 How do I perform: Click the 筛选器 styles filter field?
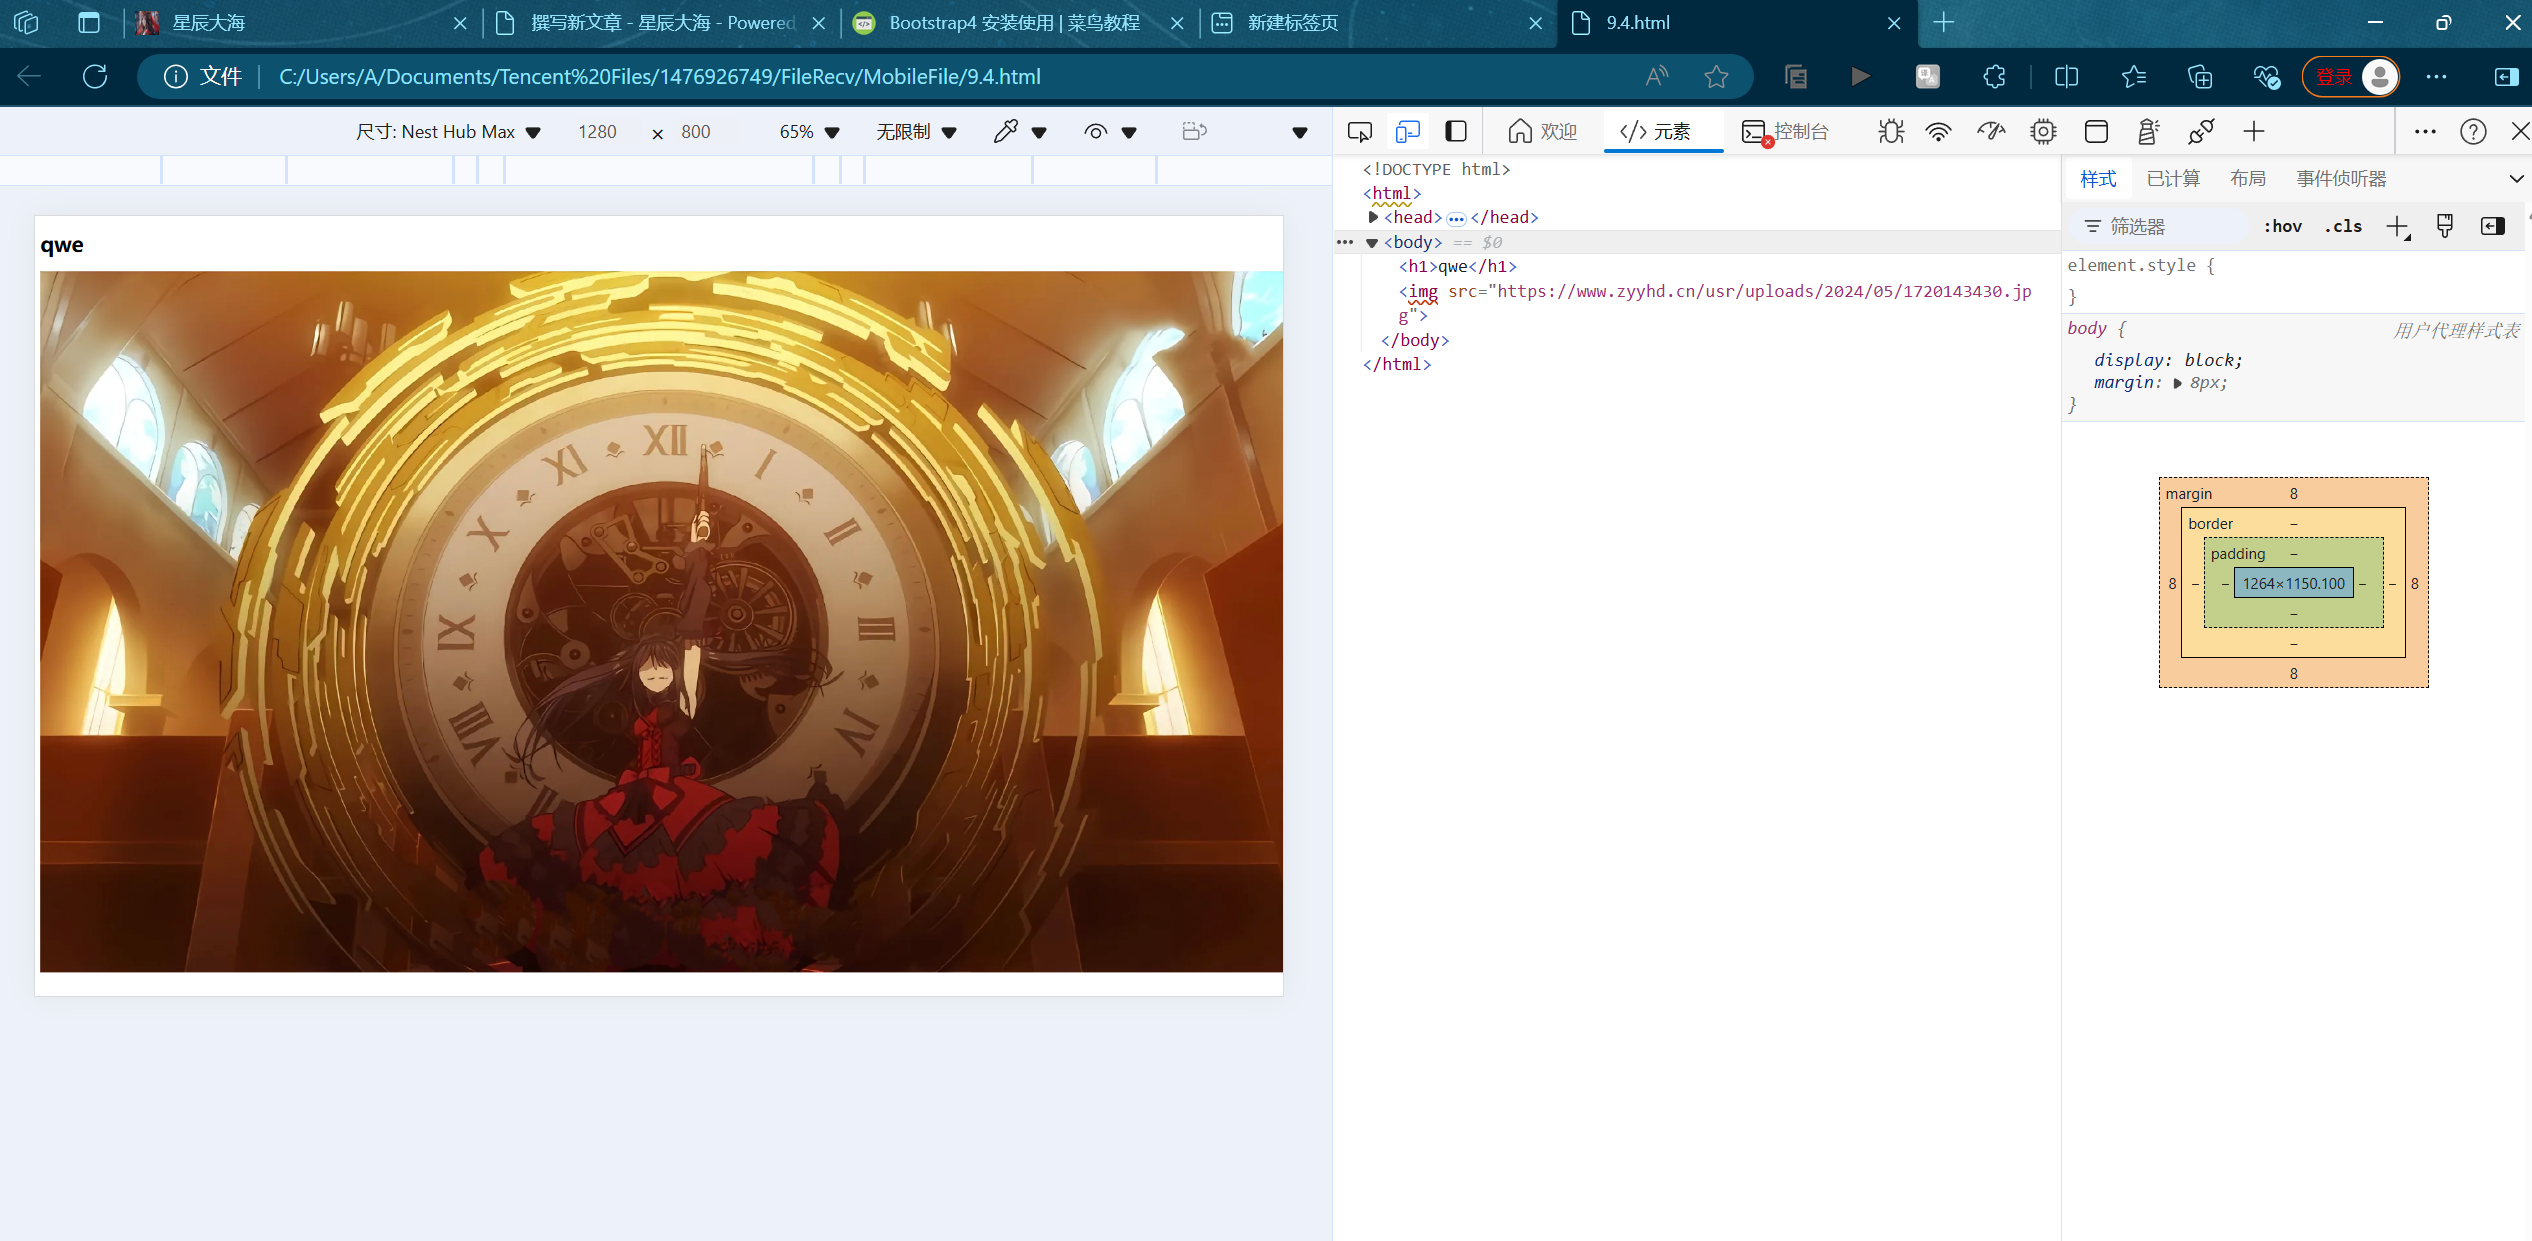tap(2160, 226)
